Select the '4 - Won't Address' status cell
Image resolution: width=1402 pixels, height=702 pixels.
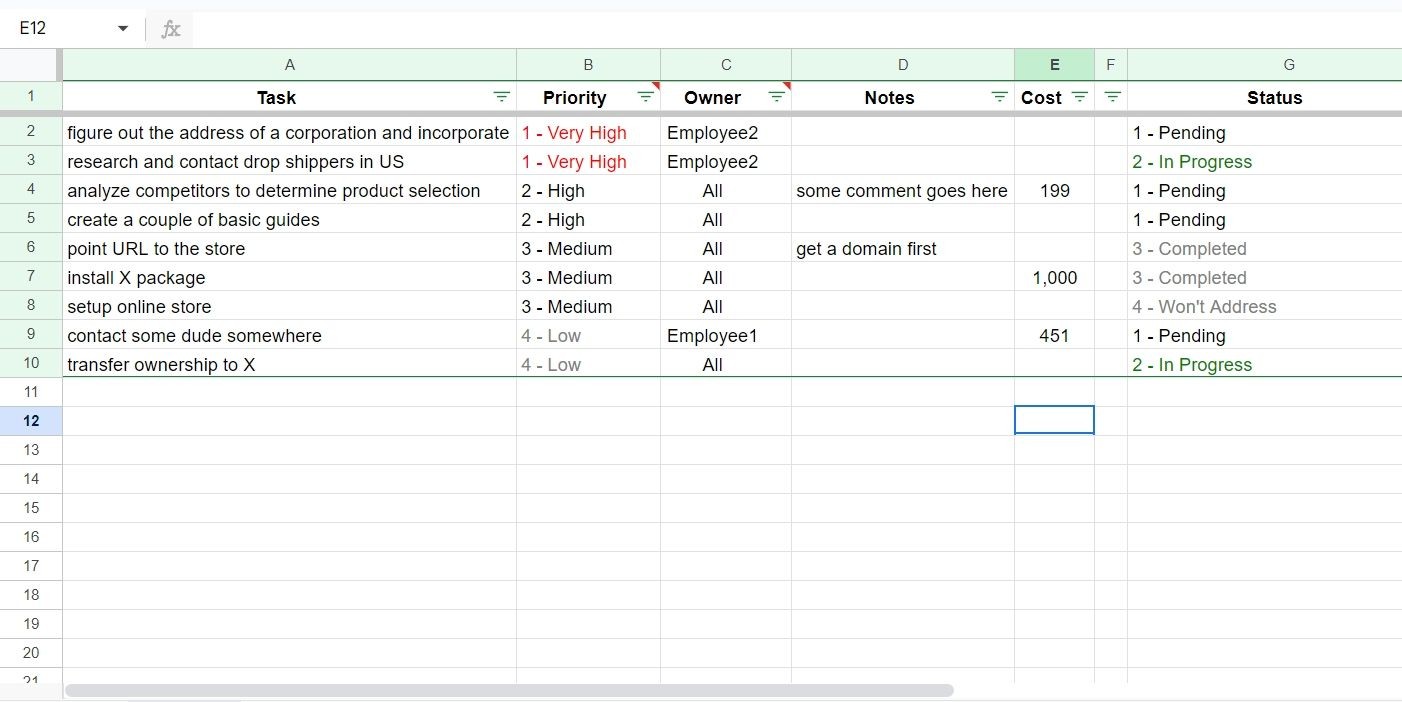[x=1265, y=306]
